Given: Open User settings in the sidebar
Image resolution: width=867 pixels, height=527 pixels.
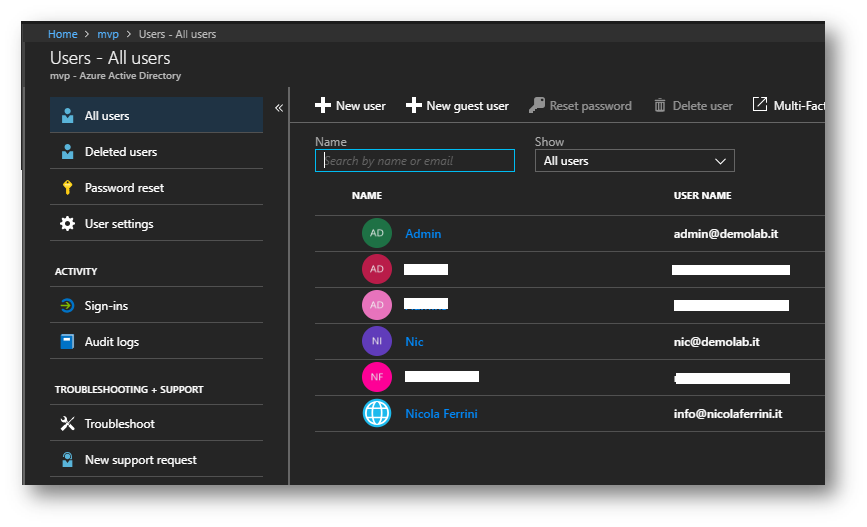Looking at the screenshot, I should pos(156,223).
